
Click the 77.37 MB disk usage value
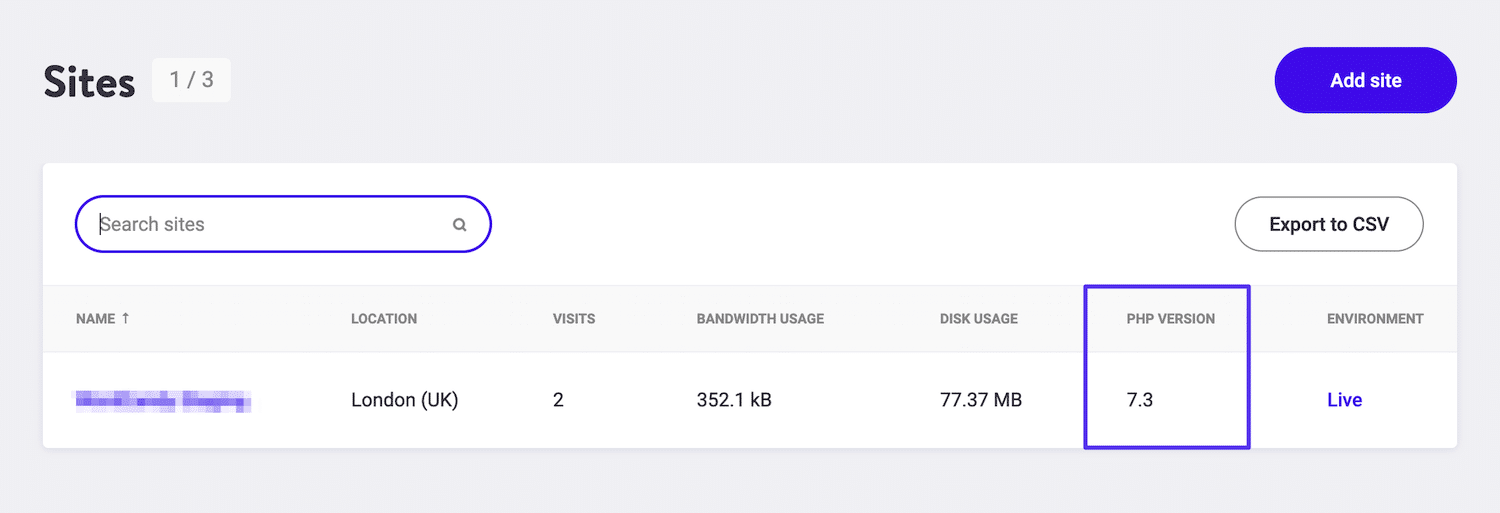click(980, 400)
